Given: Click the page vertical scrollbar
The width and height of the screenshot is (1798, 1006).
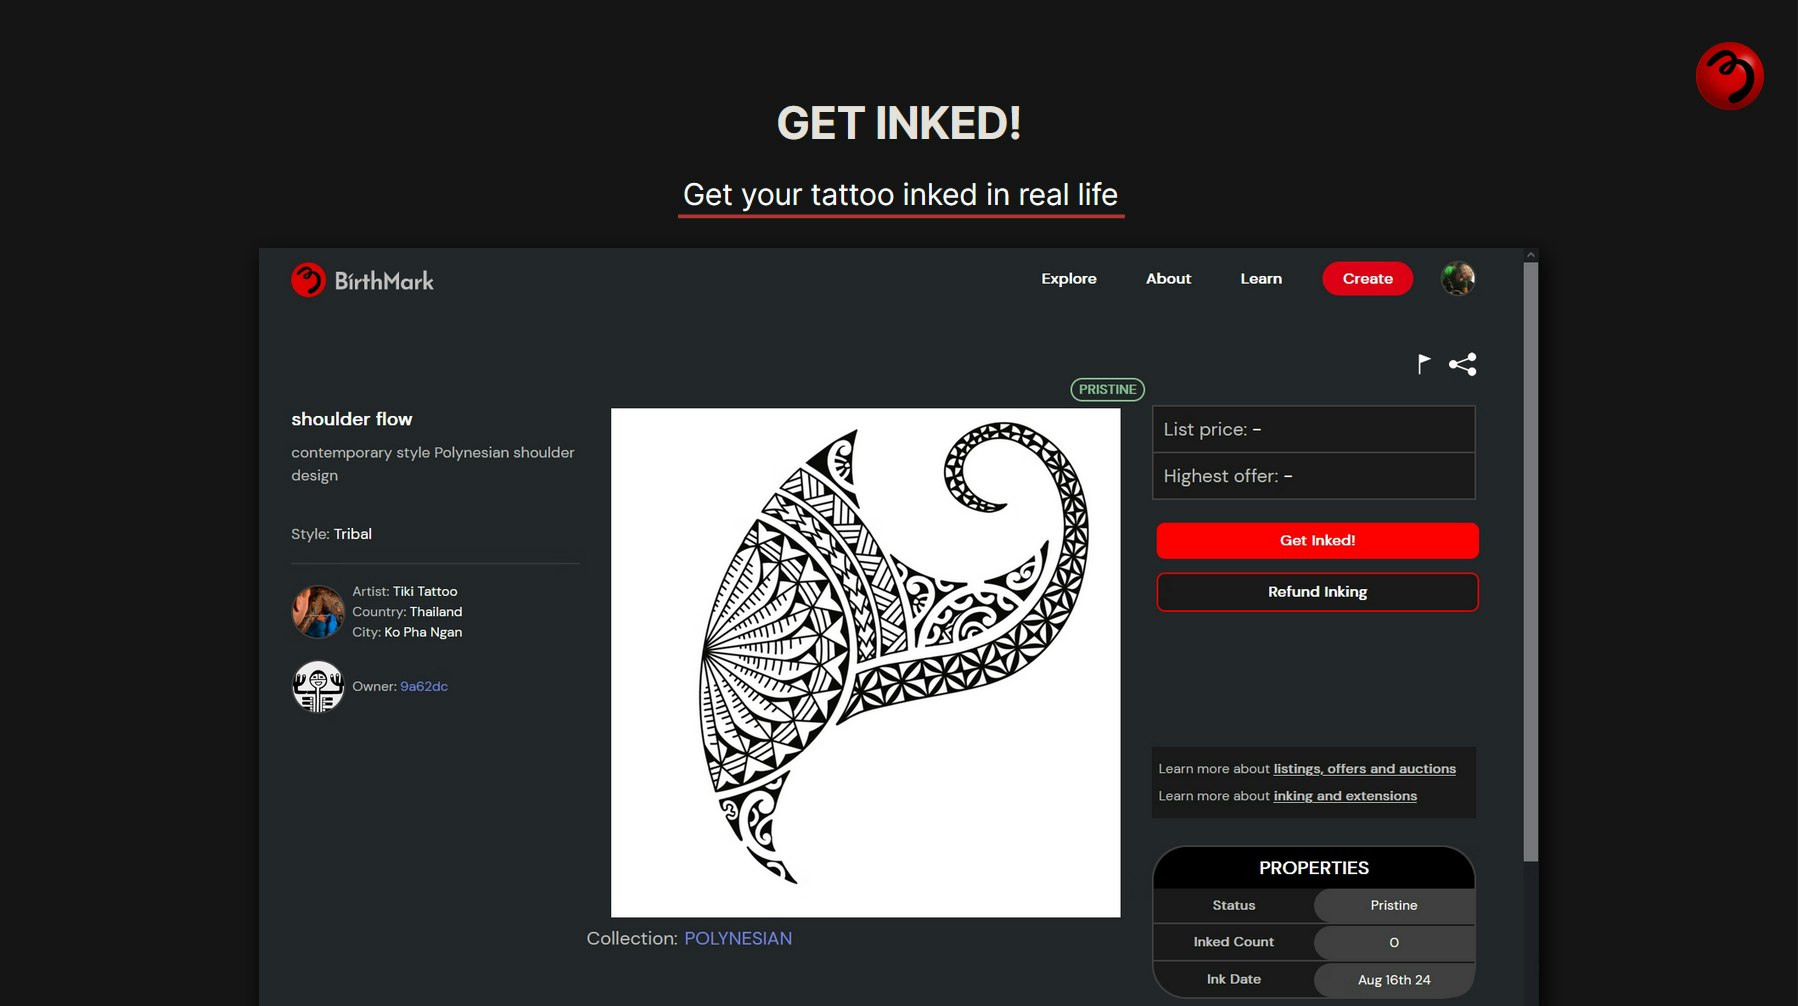Looking at the screenshot, I should click(x=1530, y=560).
